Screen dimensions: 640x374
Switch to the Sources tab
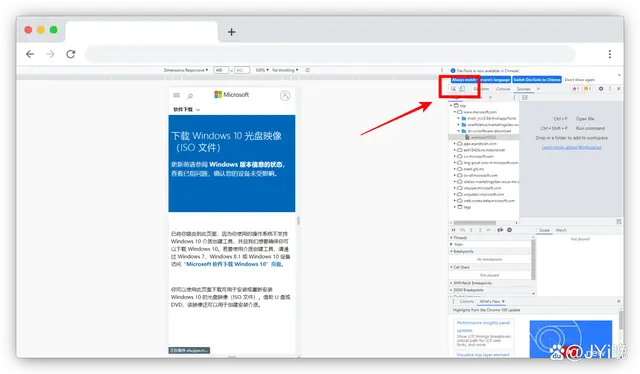pos(523,89)
